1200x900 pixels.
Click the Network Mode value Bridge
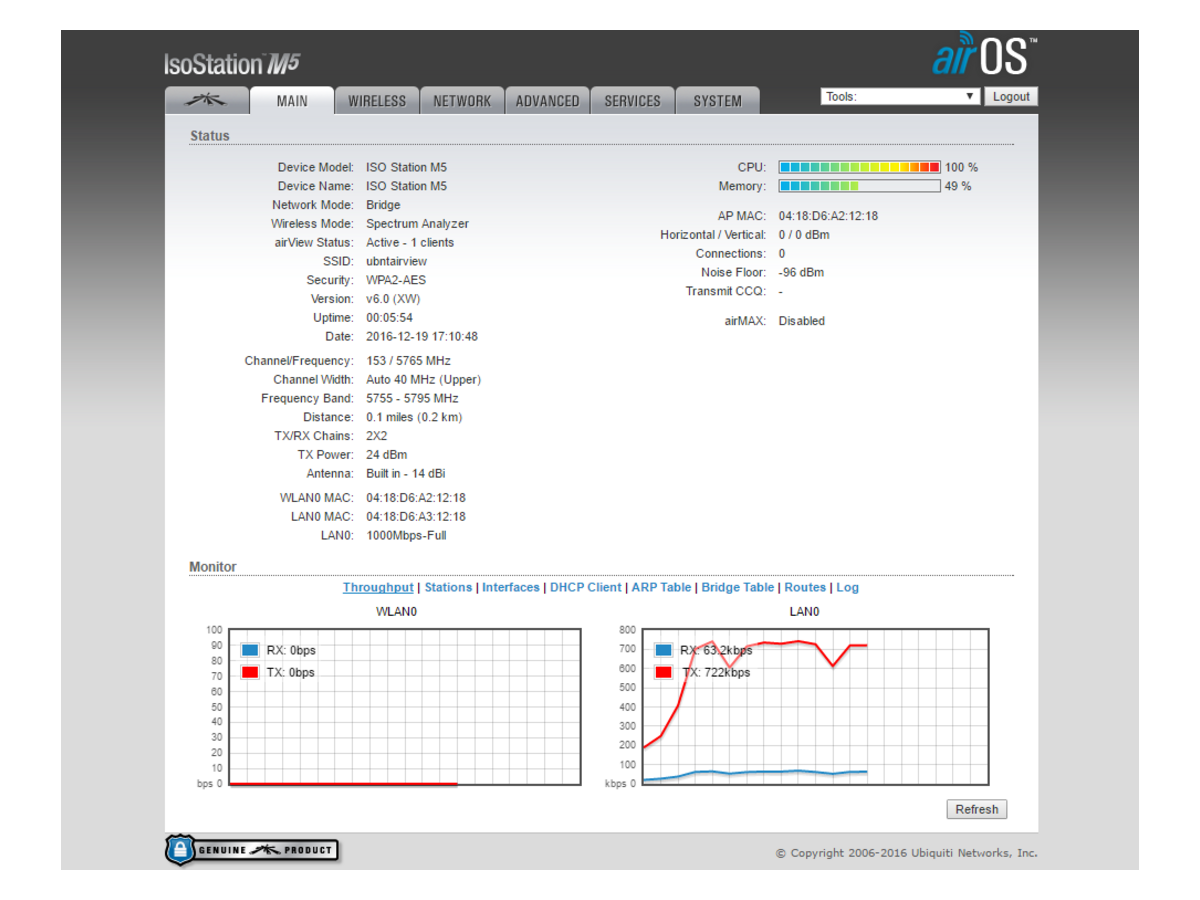click(x=383, y=205)
